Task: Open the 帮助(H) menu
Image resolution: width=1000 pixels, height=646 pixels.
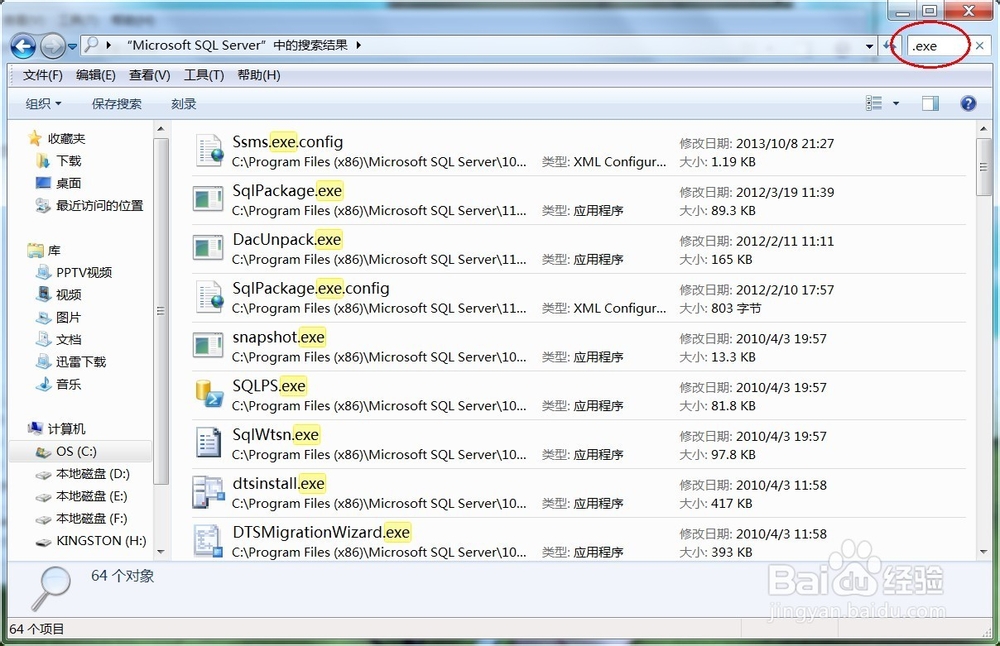Action: 259,75
